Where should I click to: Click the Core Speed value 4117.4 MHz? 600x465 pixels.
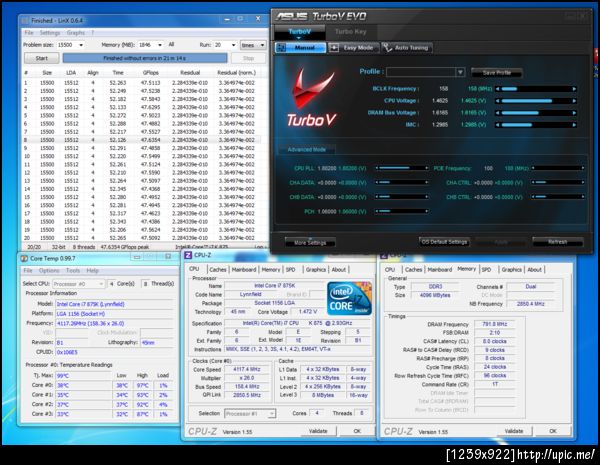(247, 370)
